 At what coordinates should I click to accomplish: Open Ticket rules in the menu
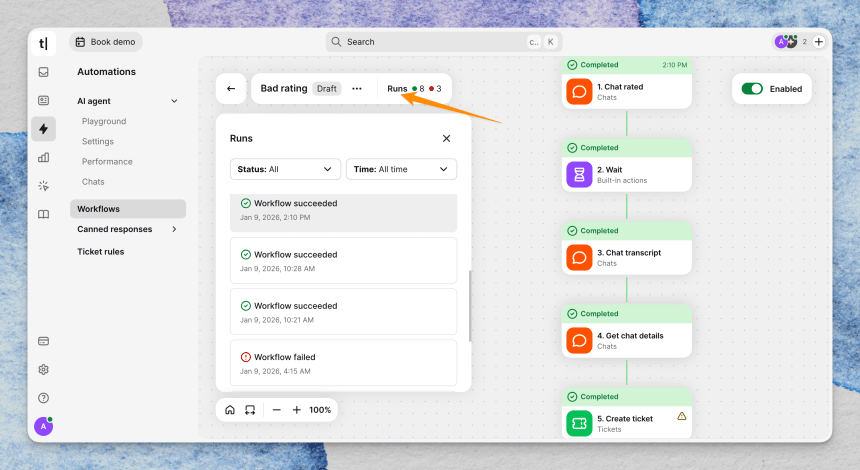tap(100, 252)
